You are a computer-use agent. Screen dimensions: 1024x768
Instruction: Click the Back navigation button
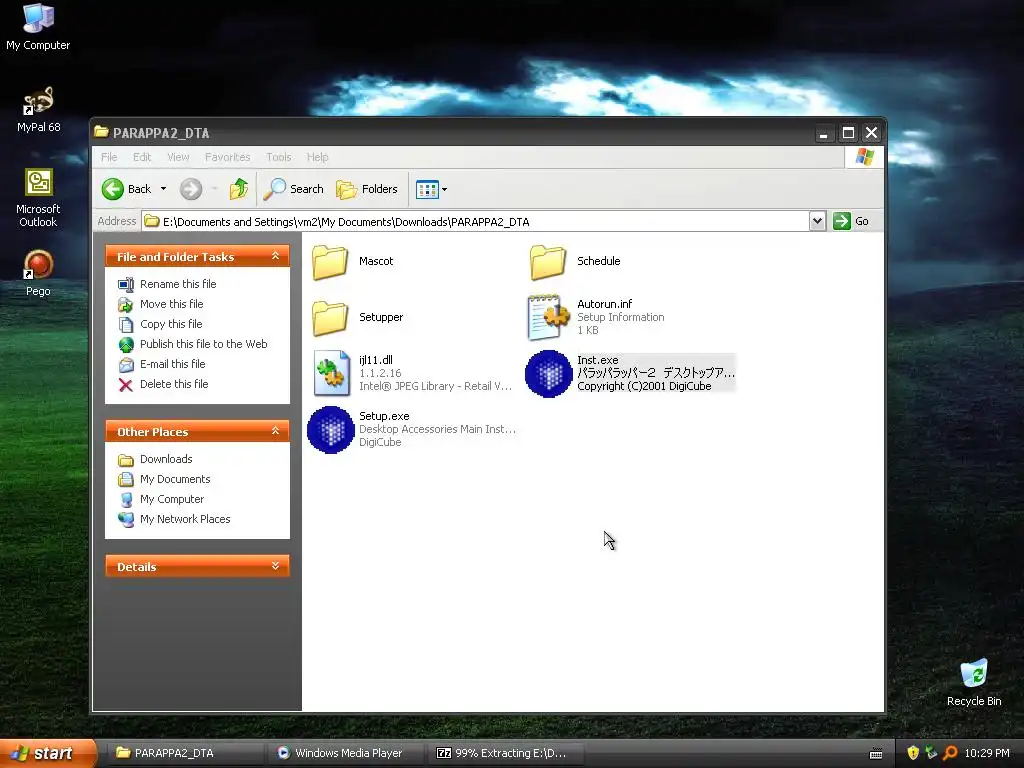[x=127, y=189]
